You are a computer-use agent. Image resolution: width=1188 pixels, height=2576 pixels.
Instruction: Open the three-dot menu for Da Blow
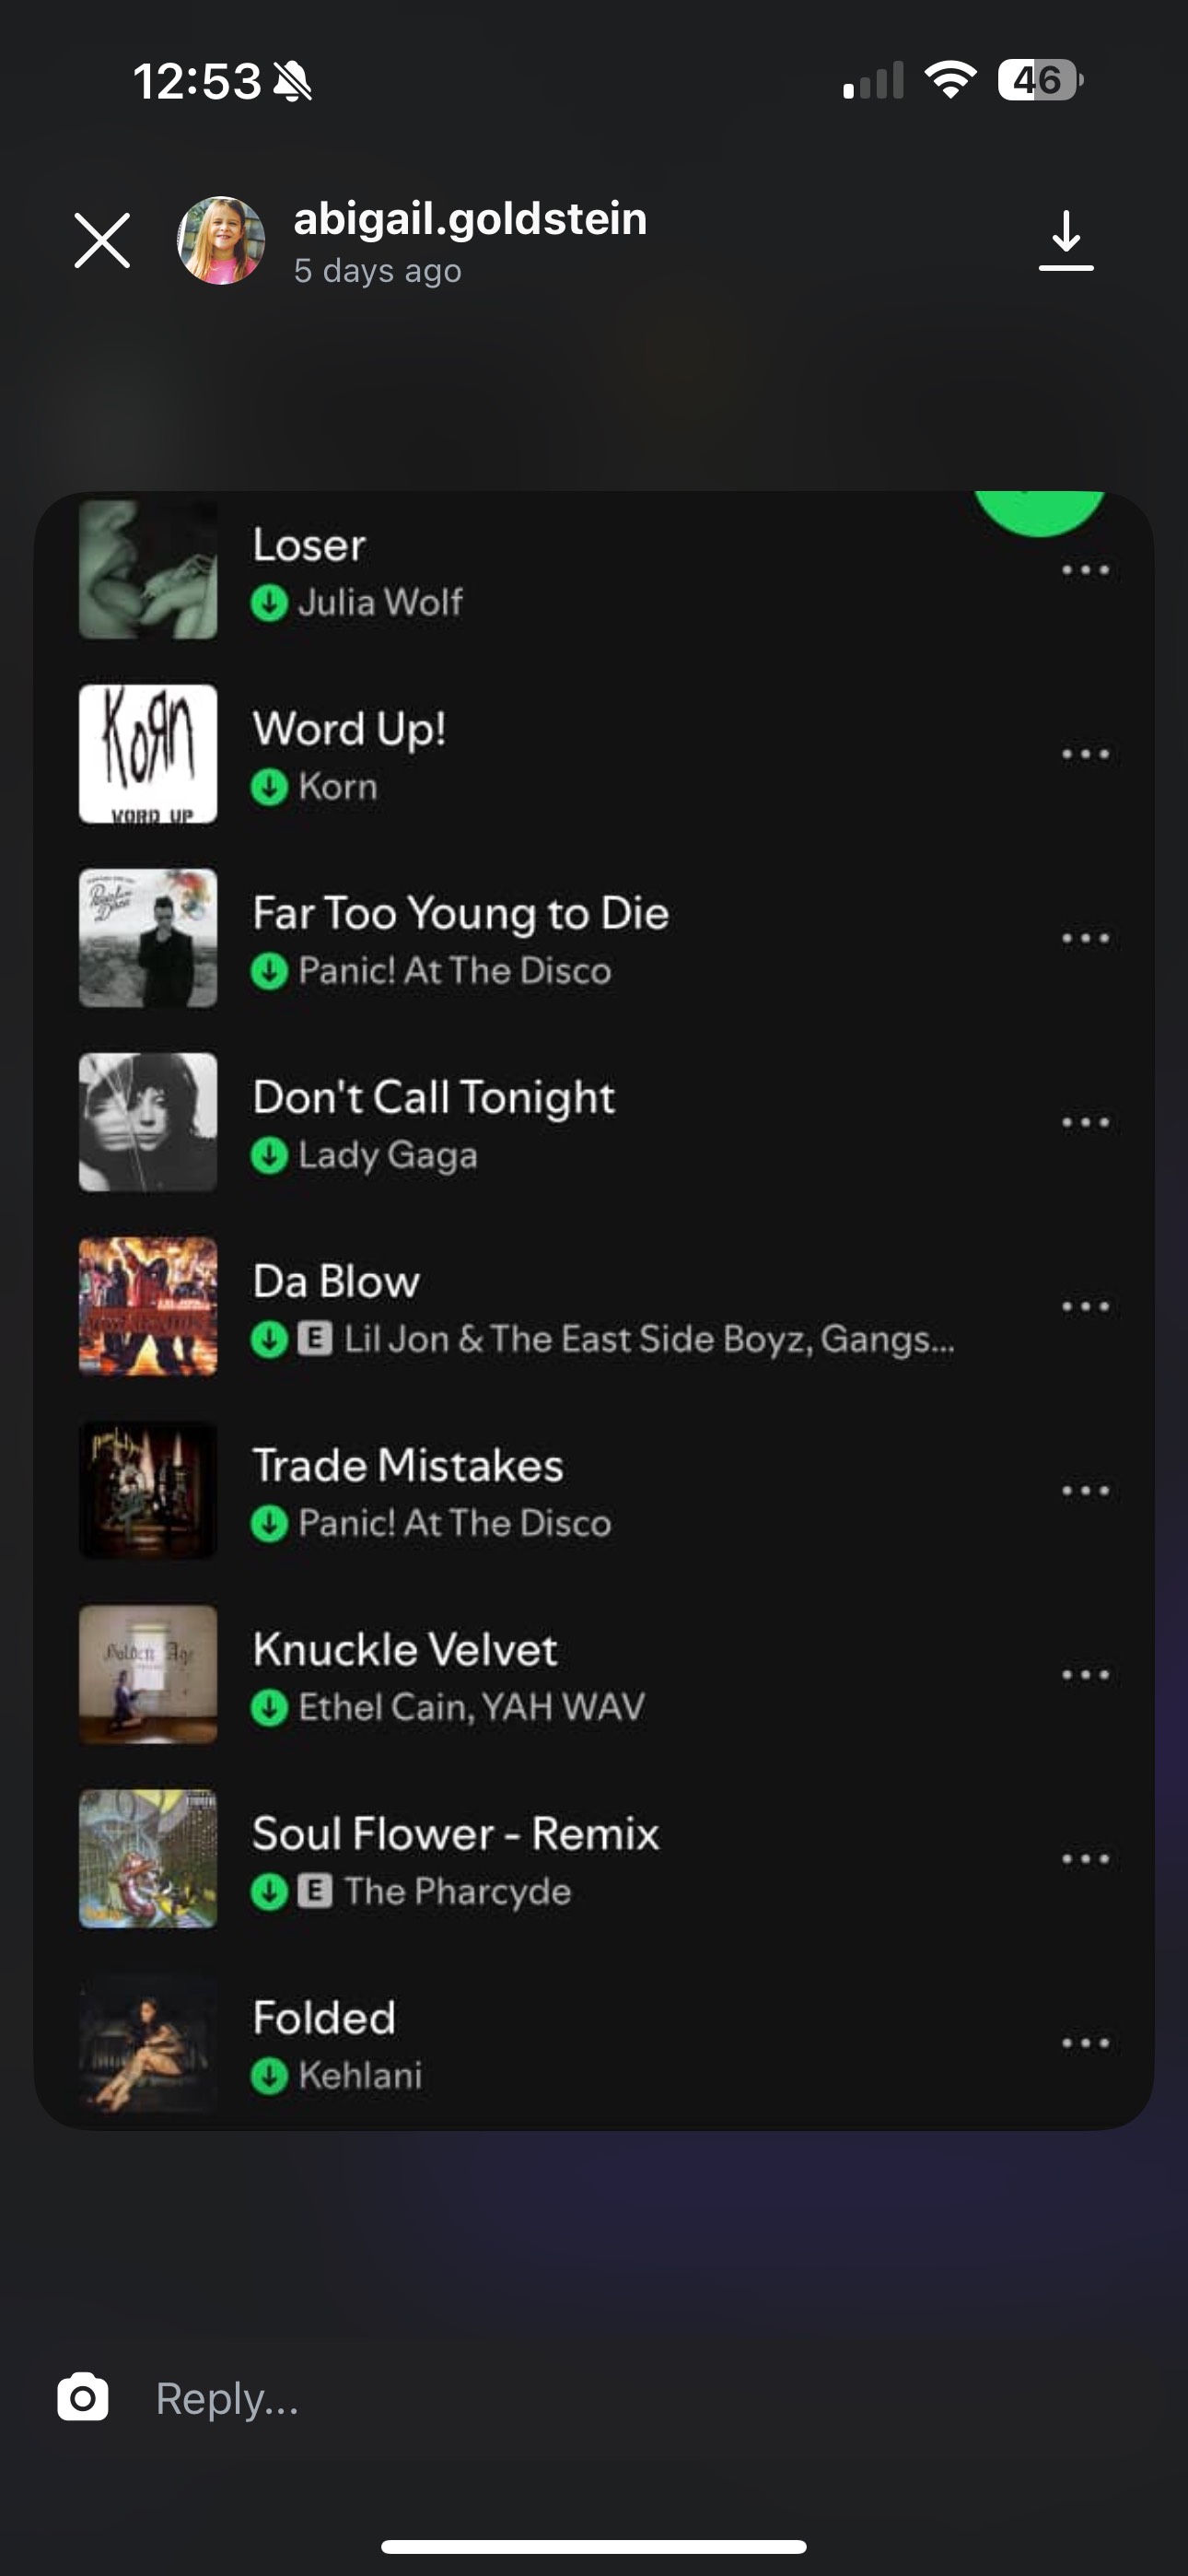pyautogui.click(x=1085, y=1306)
